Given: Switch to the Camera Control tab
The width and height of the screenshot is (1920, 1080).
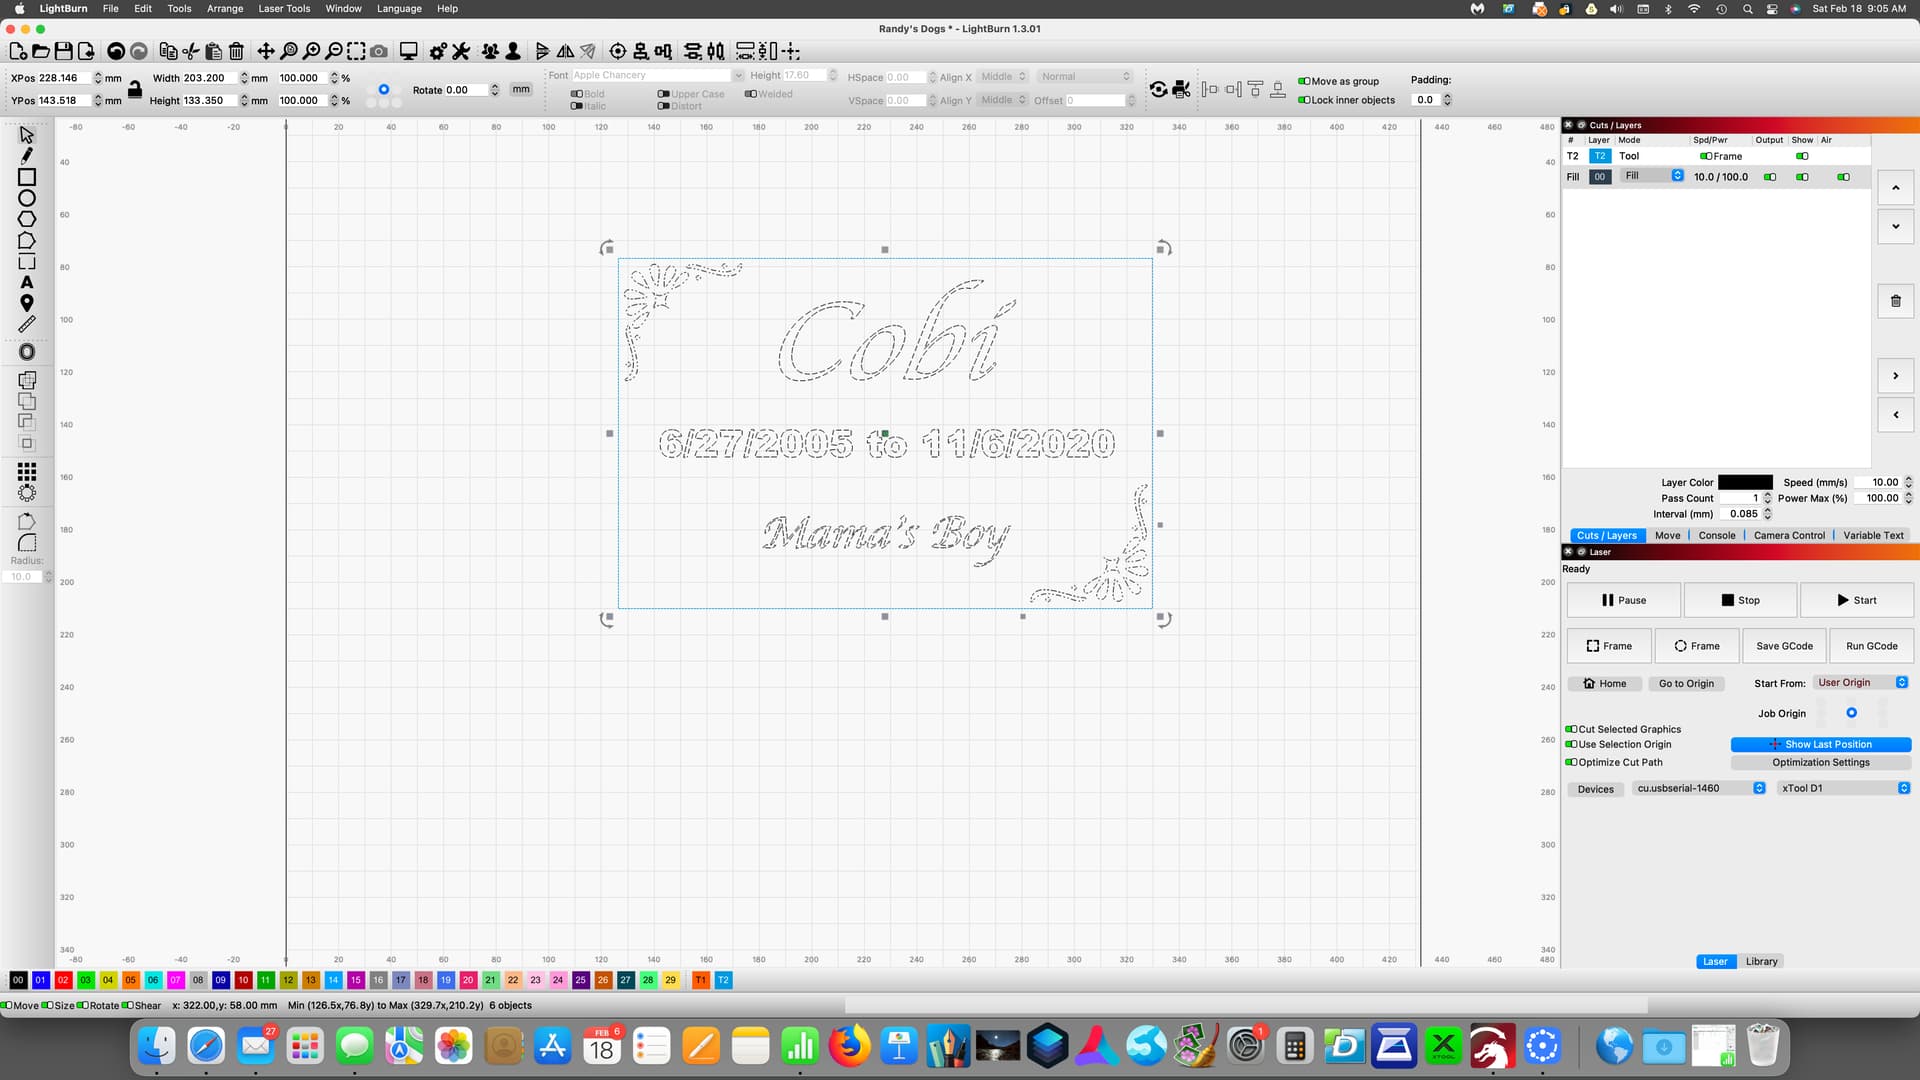Looking at the screenshot, I should (1789, 535).
